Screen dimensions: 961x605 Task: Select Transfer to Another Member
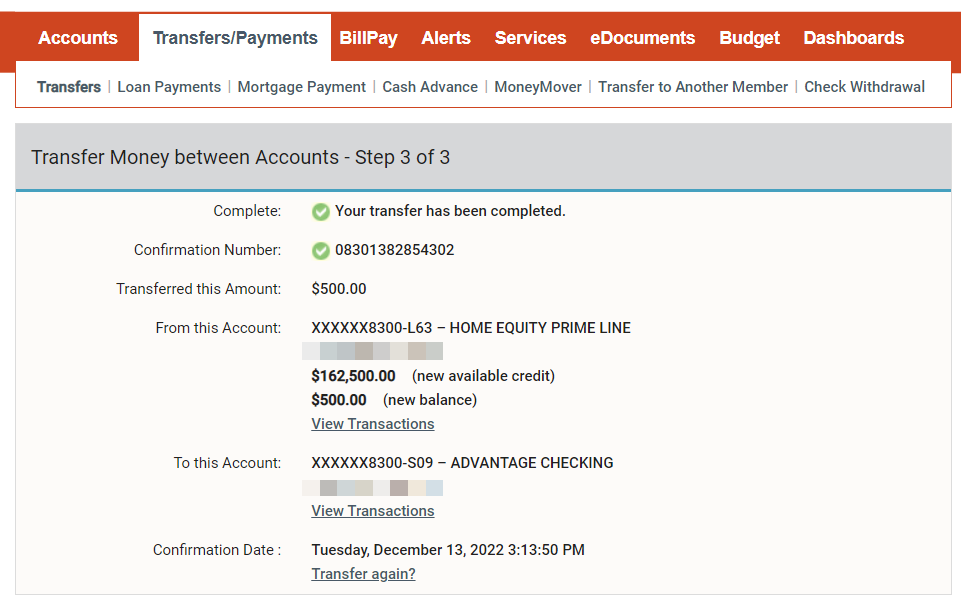click(x=693, y=87)
